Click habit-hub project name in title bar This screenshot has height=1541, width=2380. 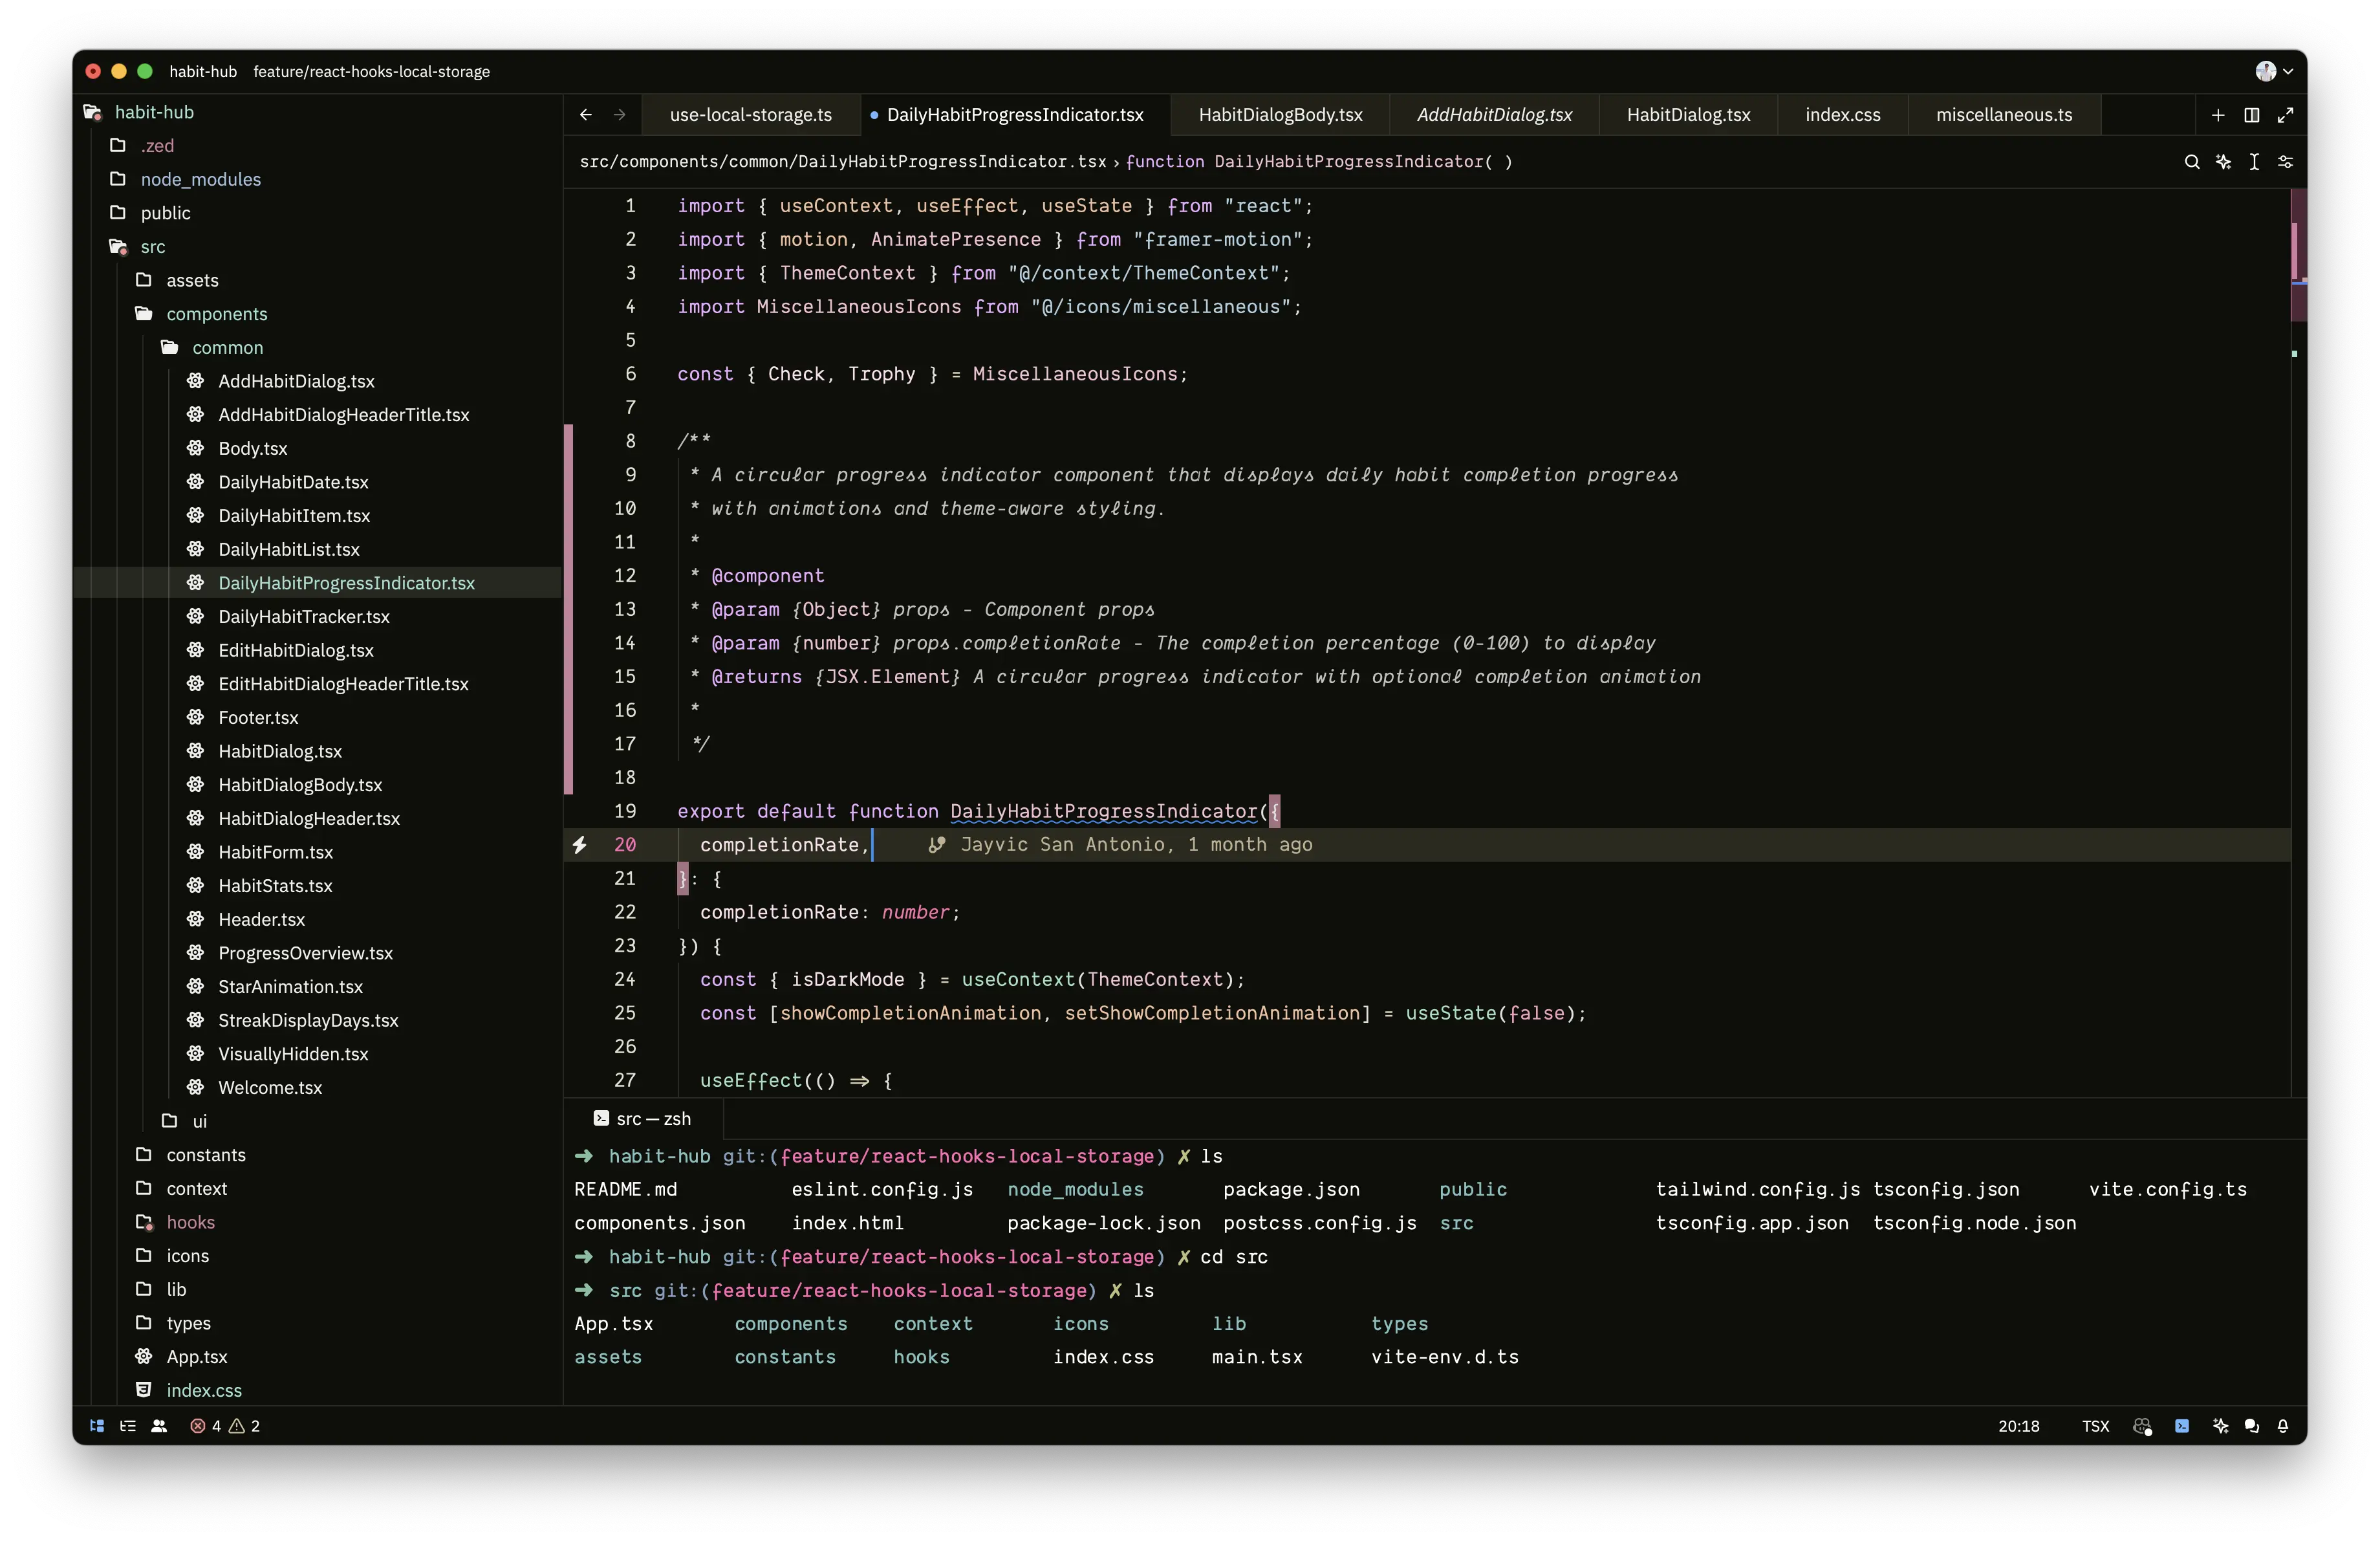pos(203,72)
